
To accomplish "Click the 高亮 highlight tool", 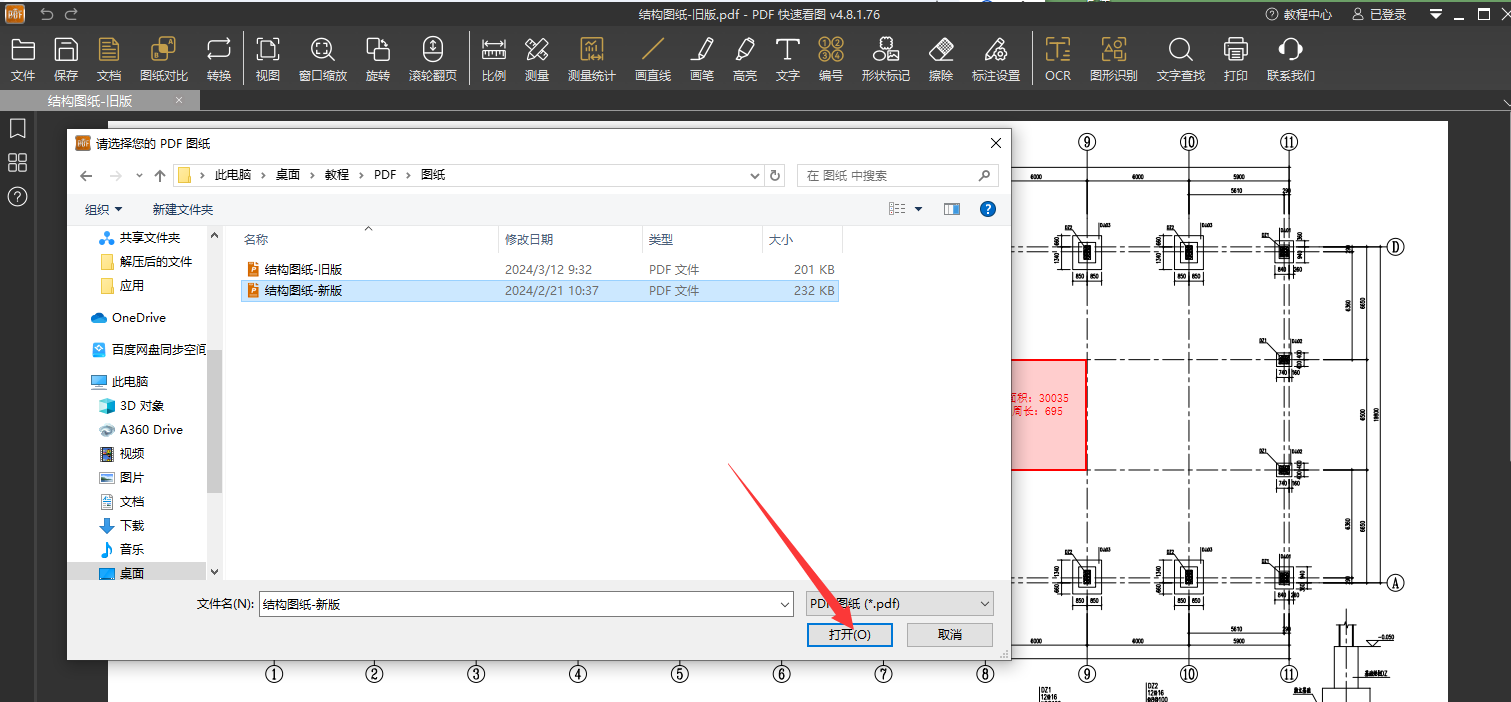I will click(x=744, y=58).
